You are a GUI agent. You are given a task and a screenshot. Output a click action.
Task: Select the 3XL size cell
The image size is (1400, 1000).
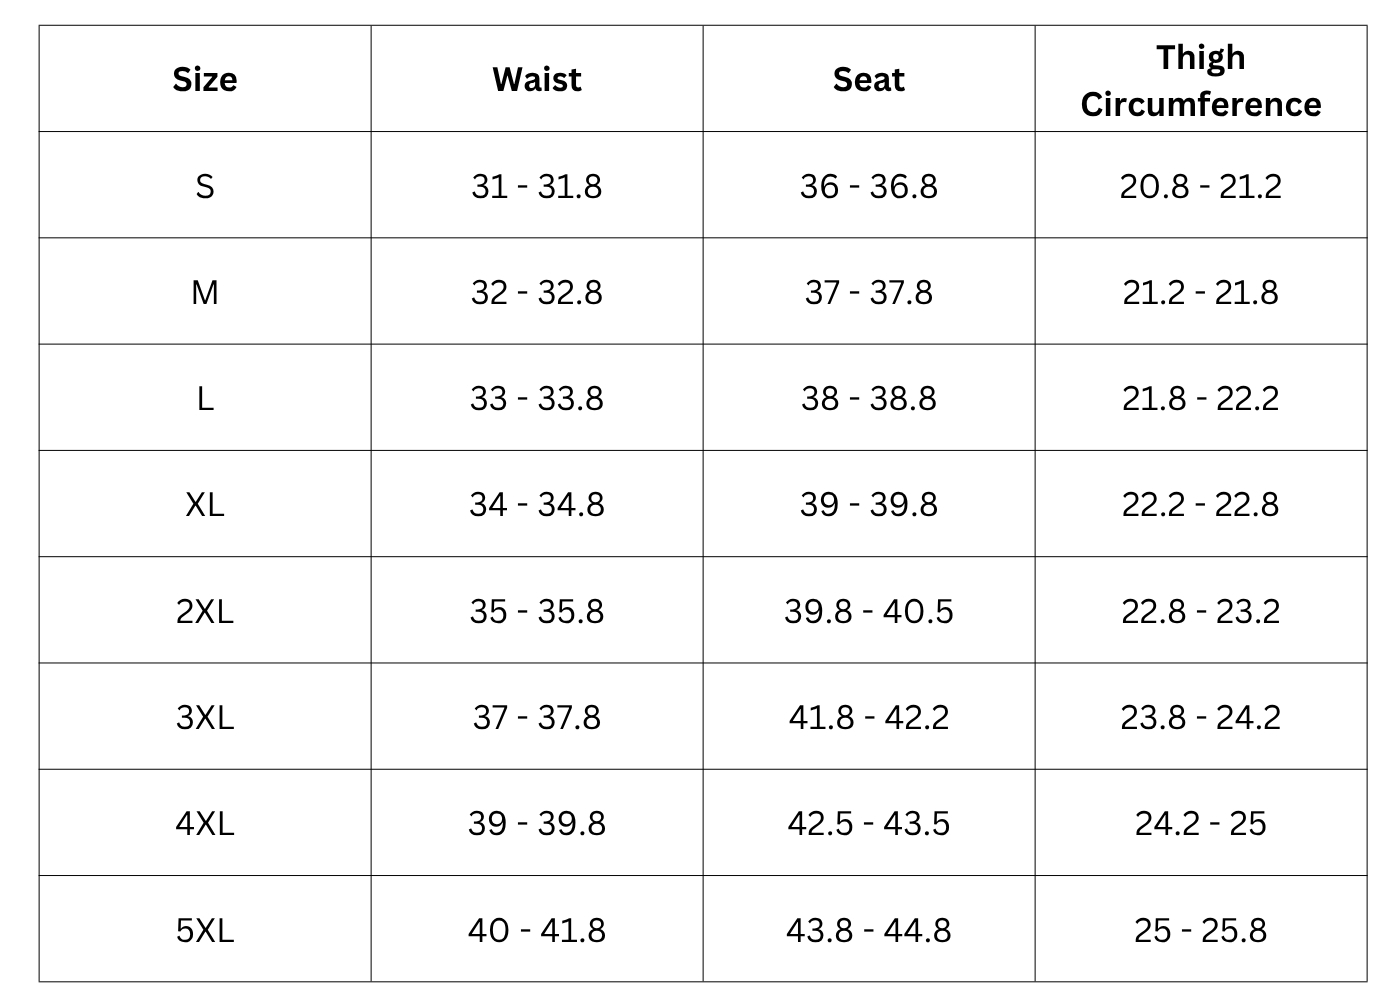205,717
